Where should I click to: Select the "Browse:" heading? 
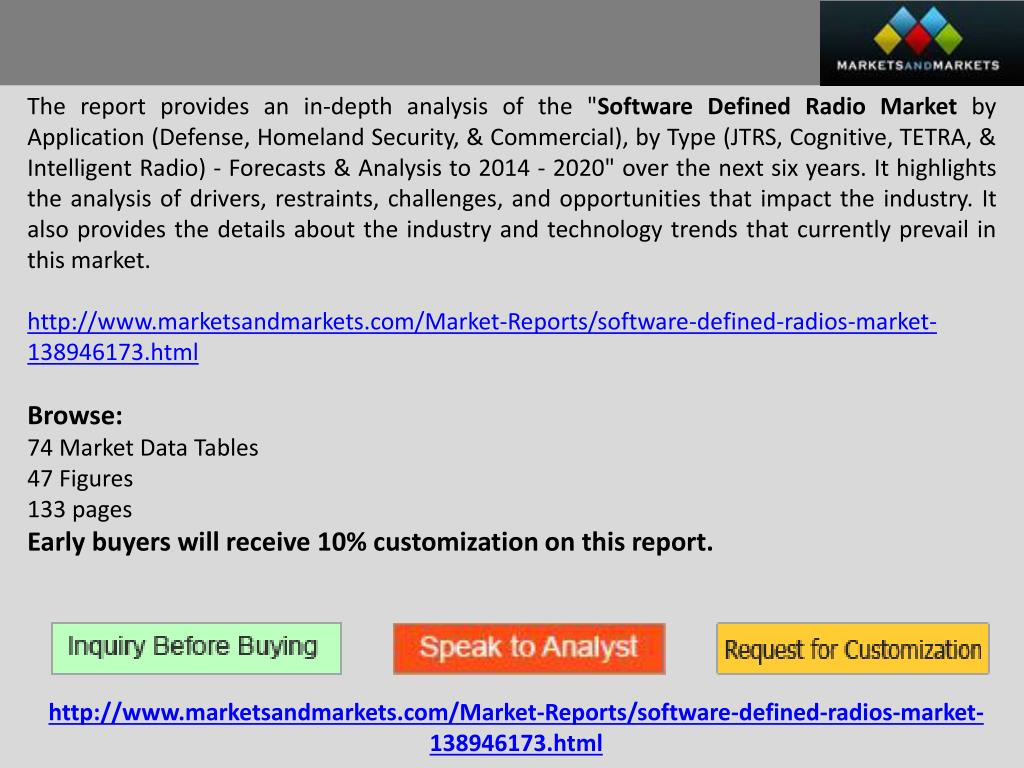click(x=75, y=415)
